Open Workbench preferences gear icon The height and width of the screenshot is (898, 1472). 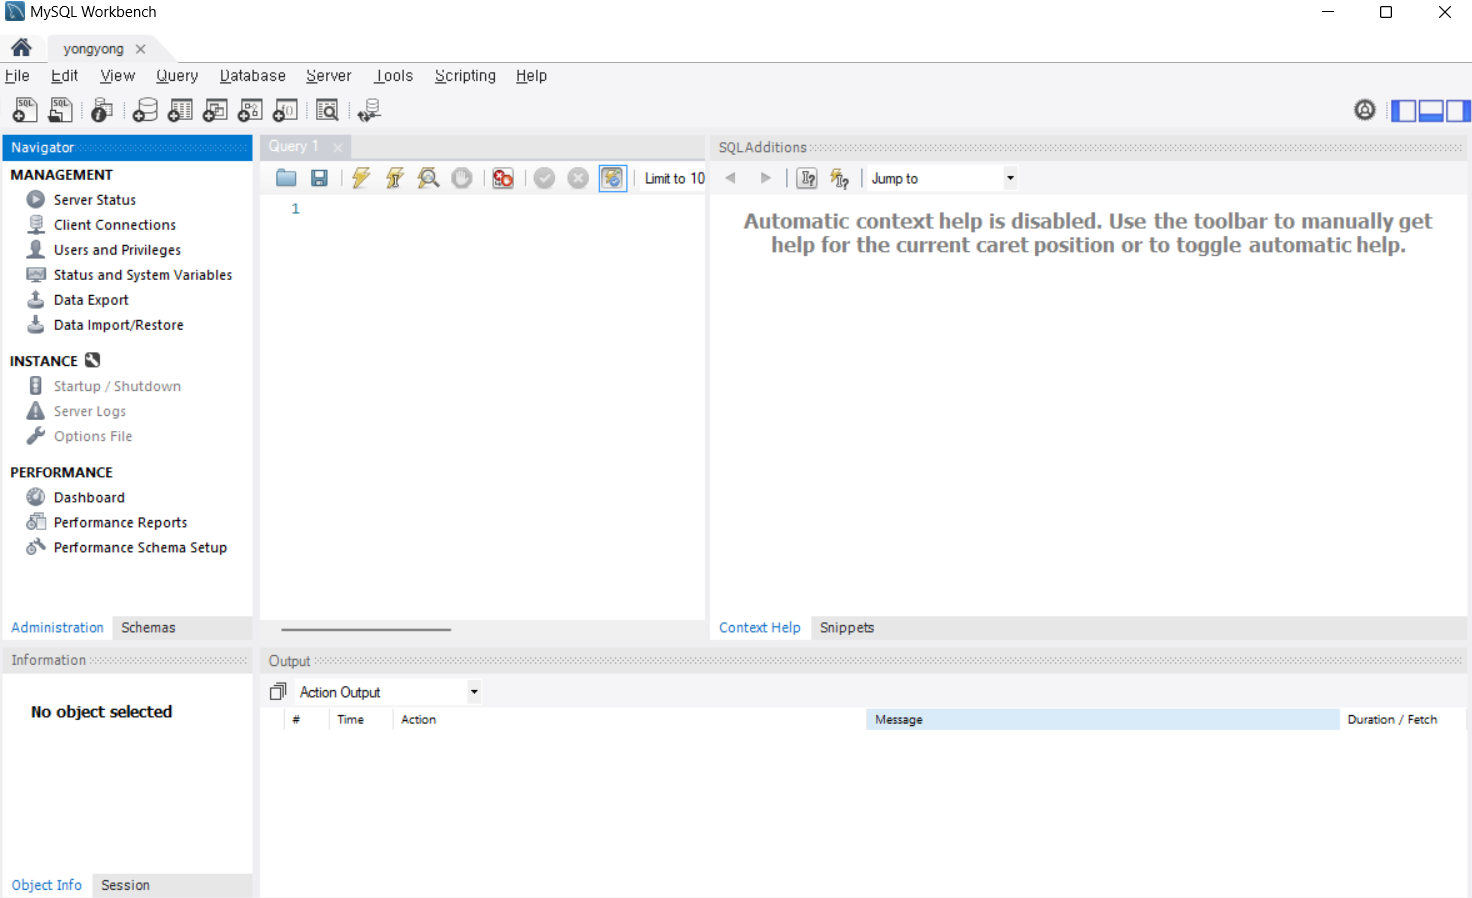click(1365, 110)
